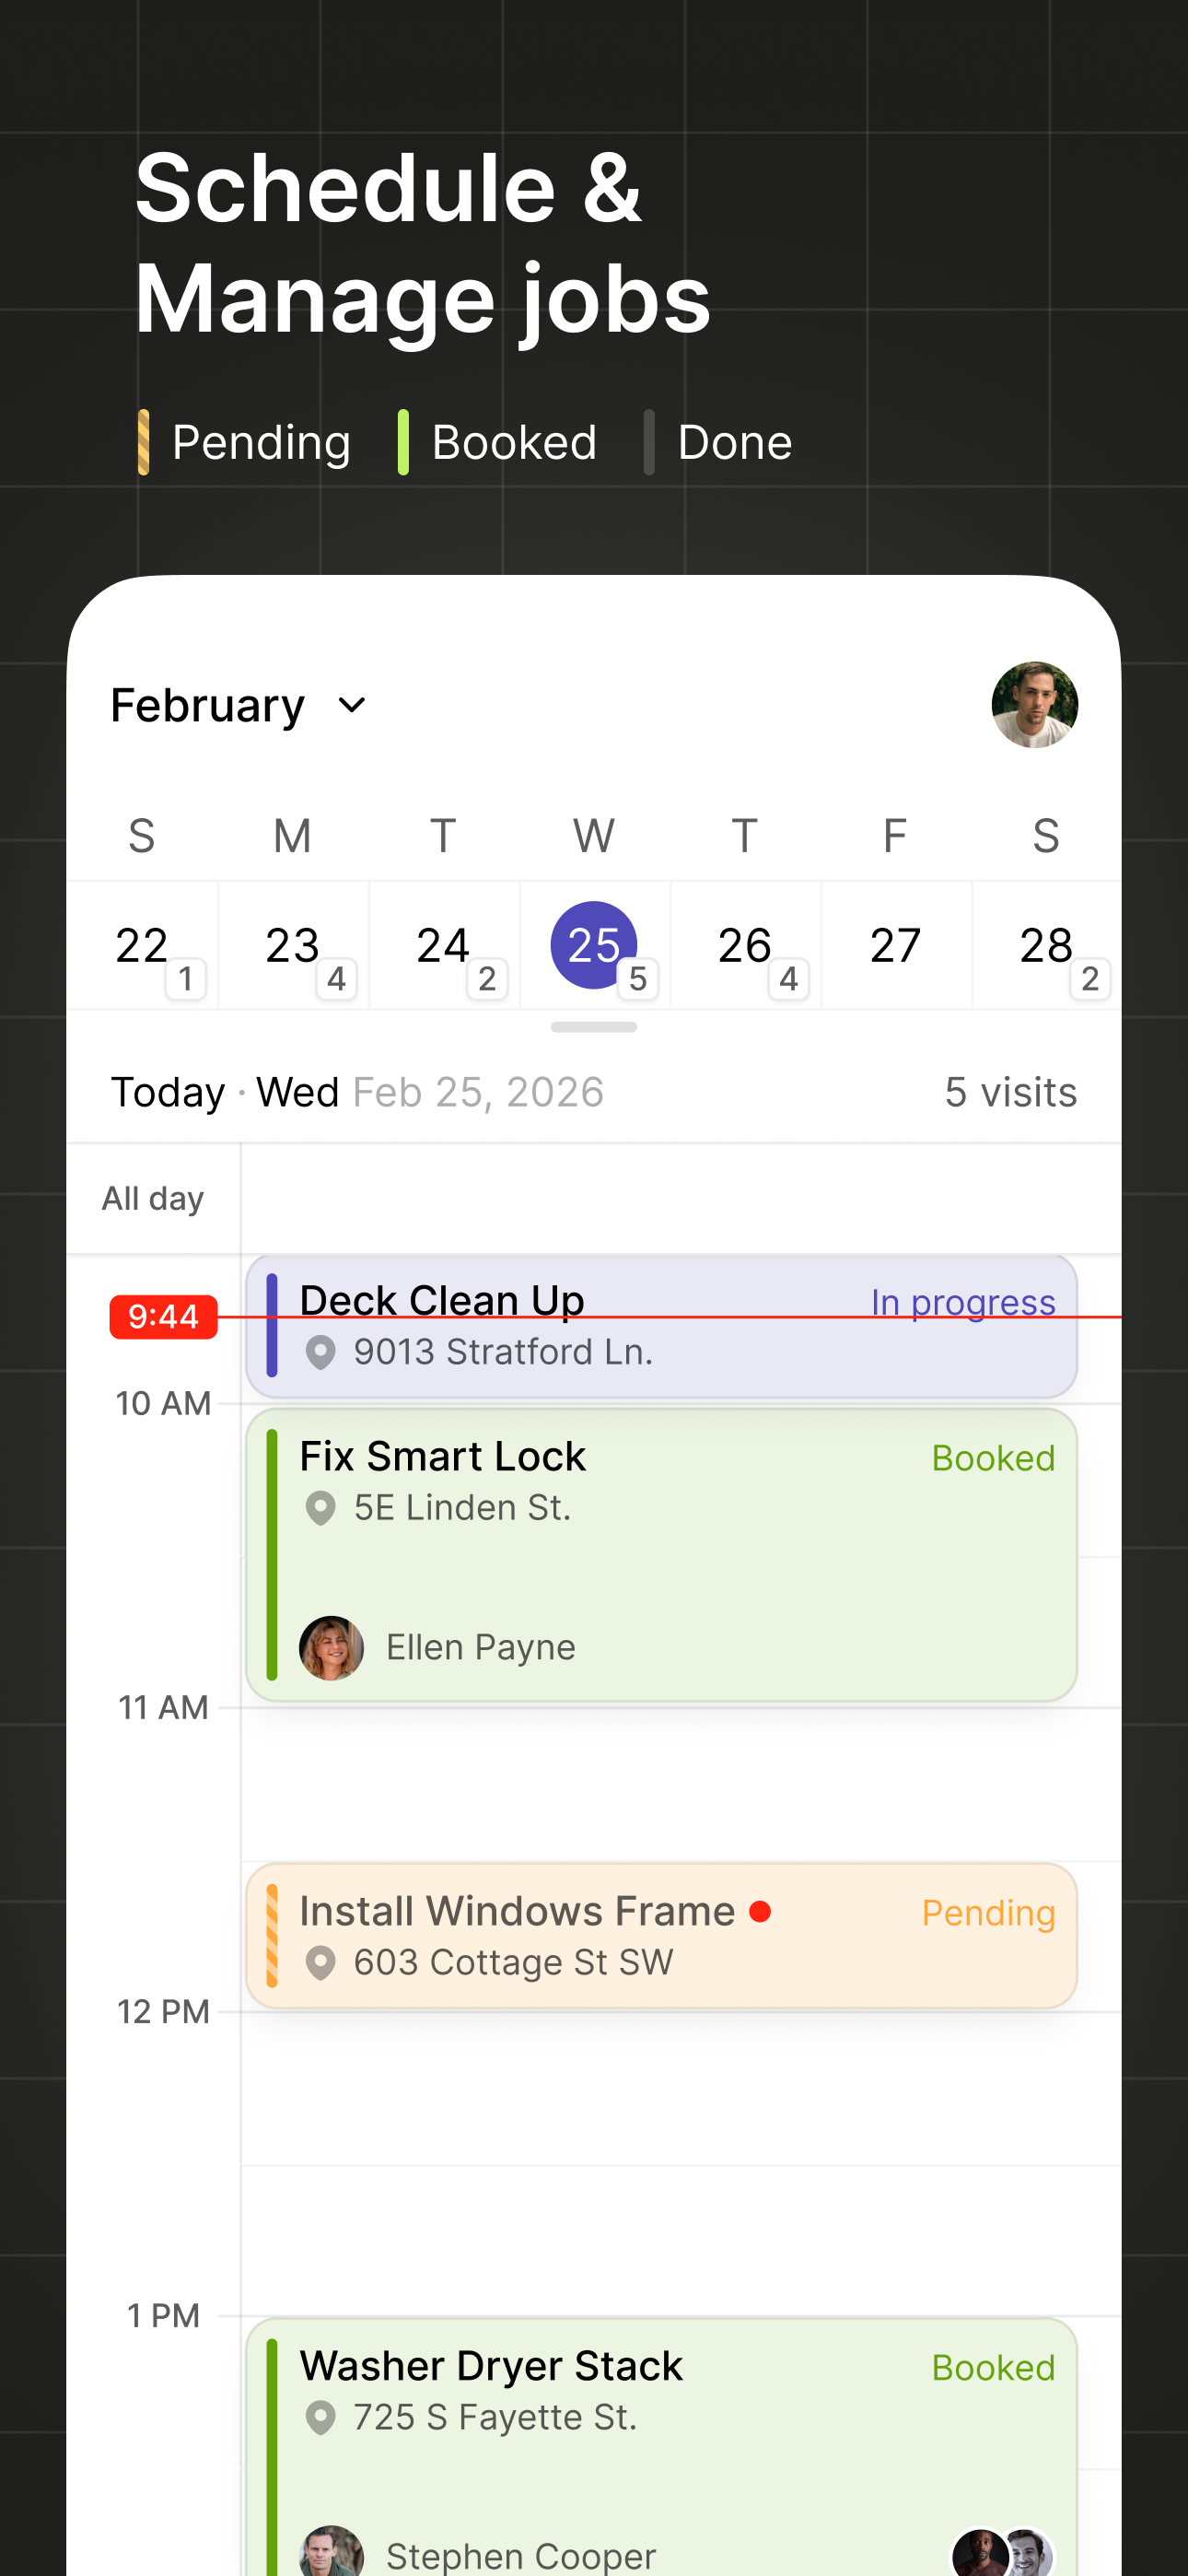
Task: Select Monday the 23rd in the week strip
Action: 293,946
